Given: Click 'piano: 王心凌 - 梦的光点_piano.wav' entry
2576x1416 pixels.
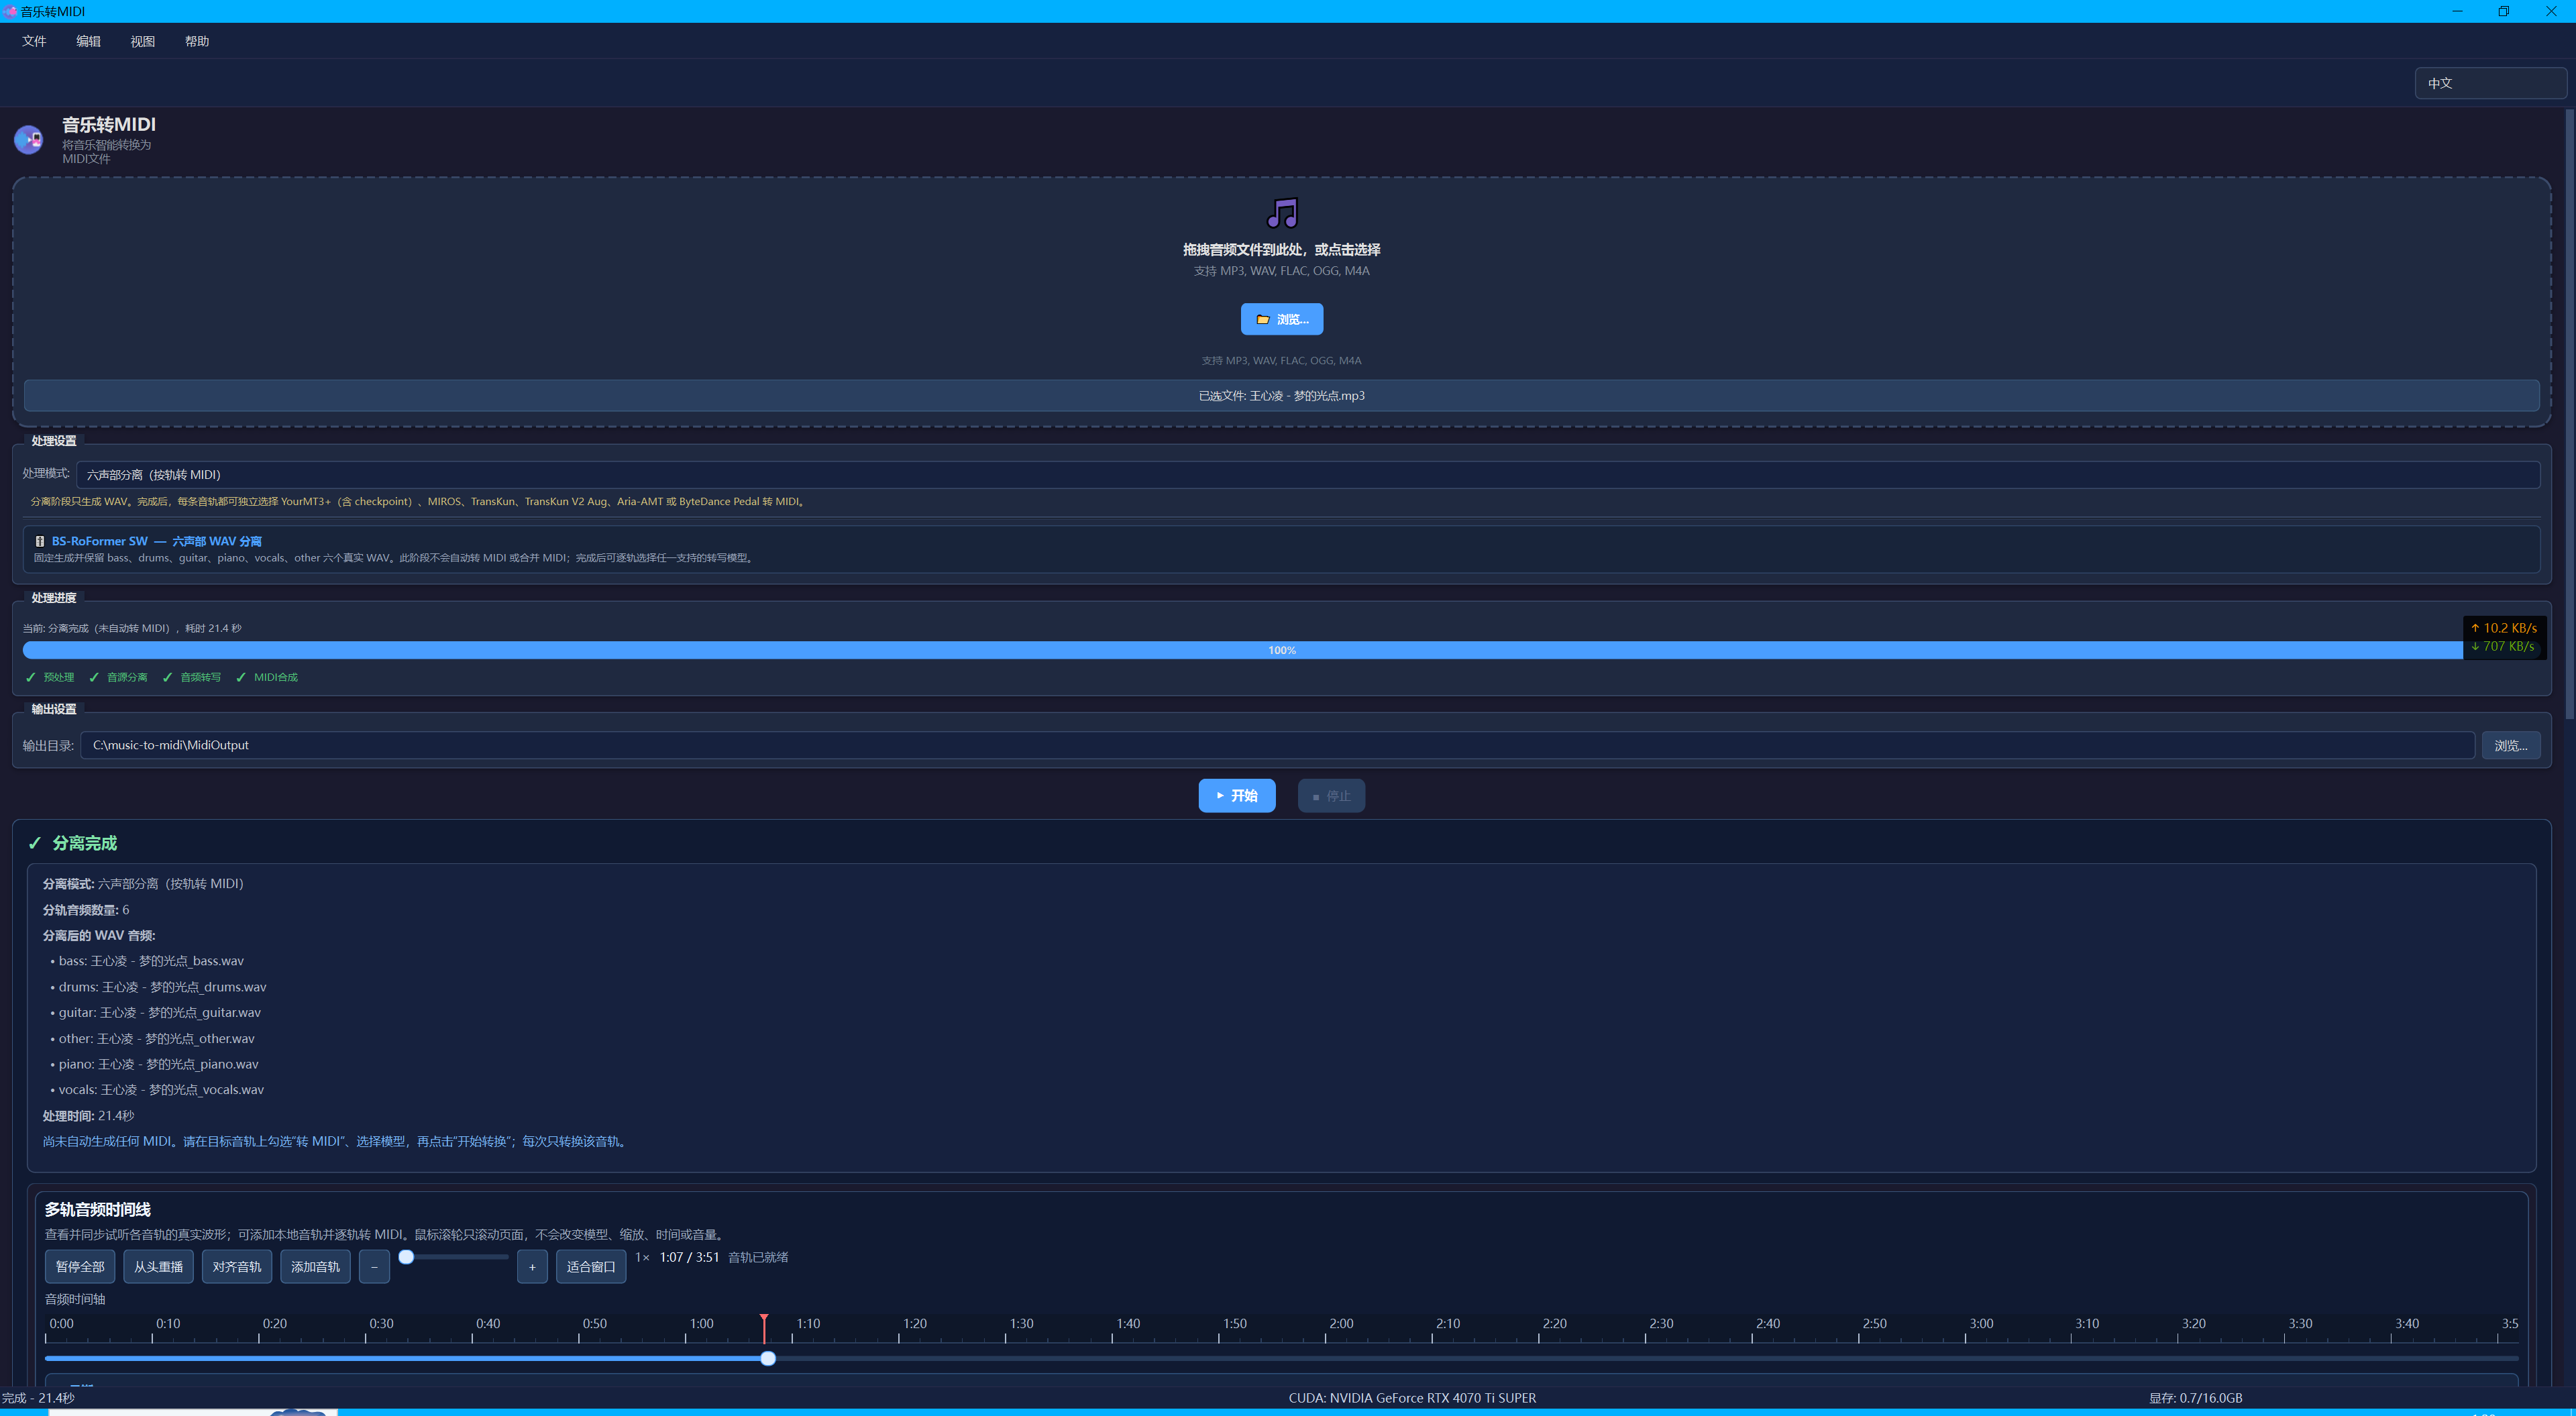Looking at the screenshot, I should 158,1064.
